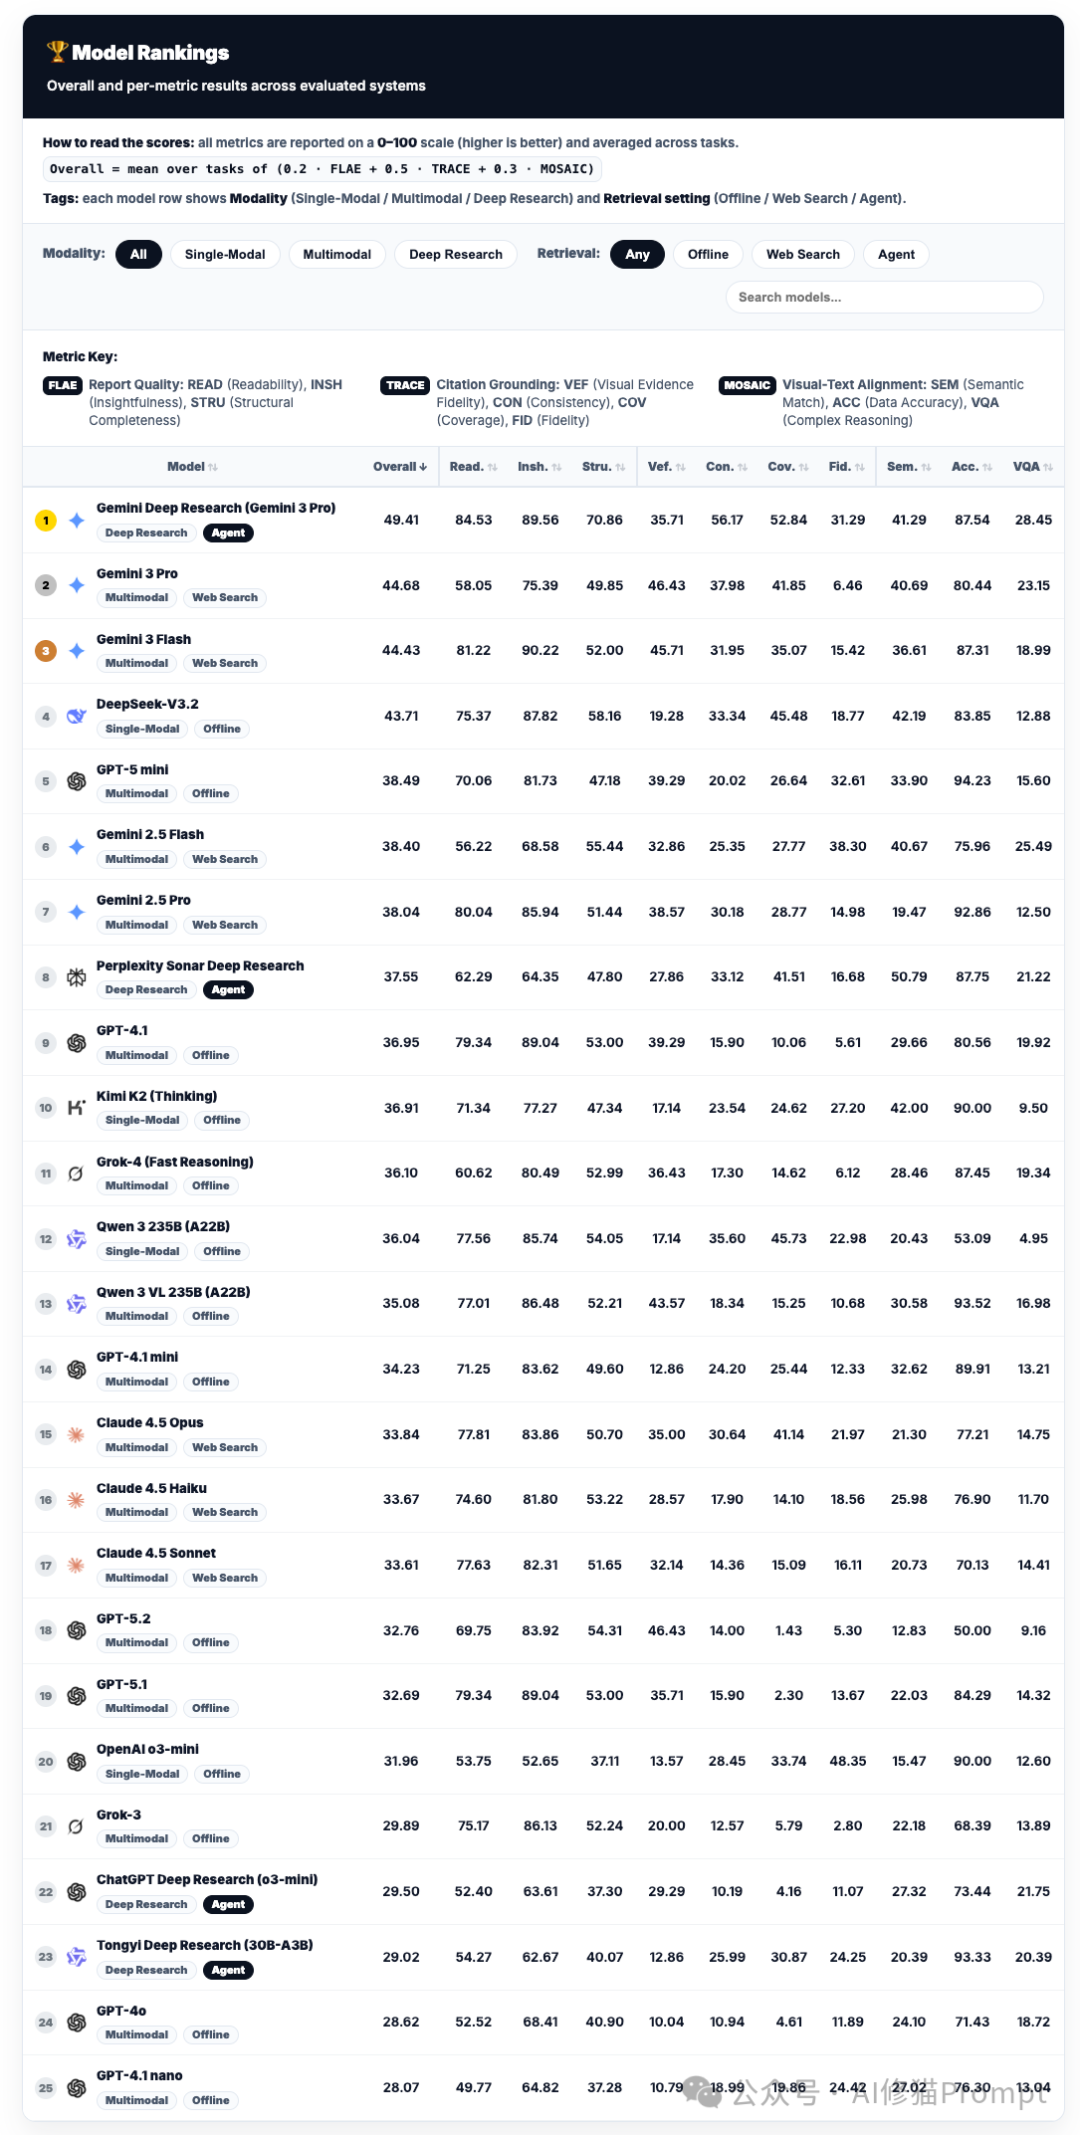Click the DeepSeek-V3.2 whale logo icon
This screenshot has width=1080, height=2135.
pyautogui.click(x=76, y=716)
